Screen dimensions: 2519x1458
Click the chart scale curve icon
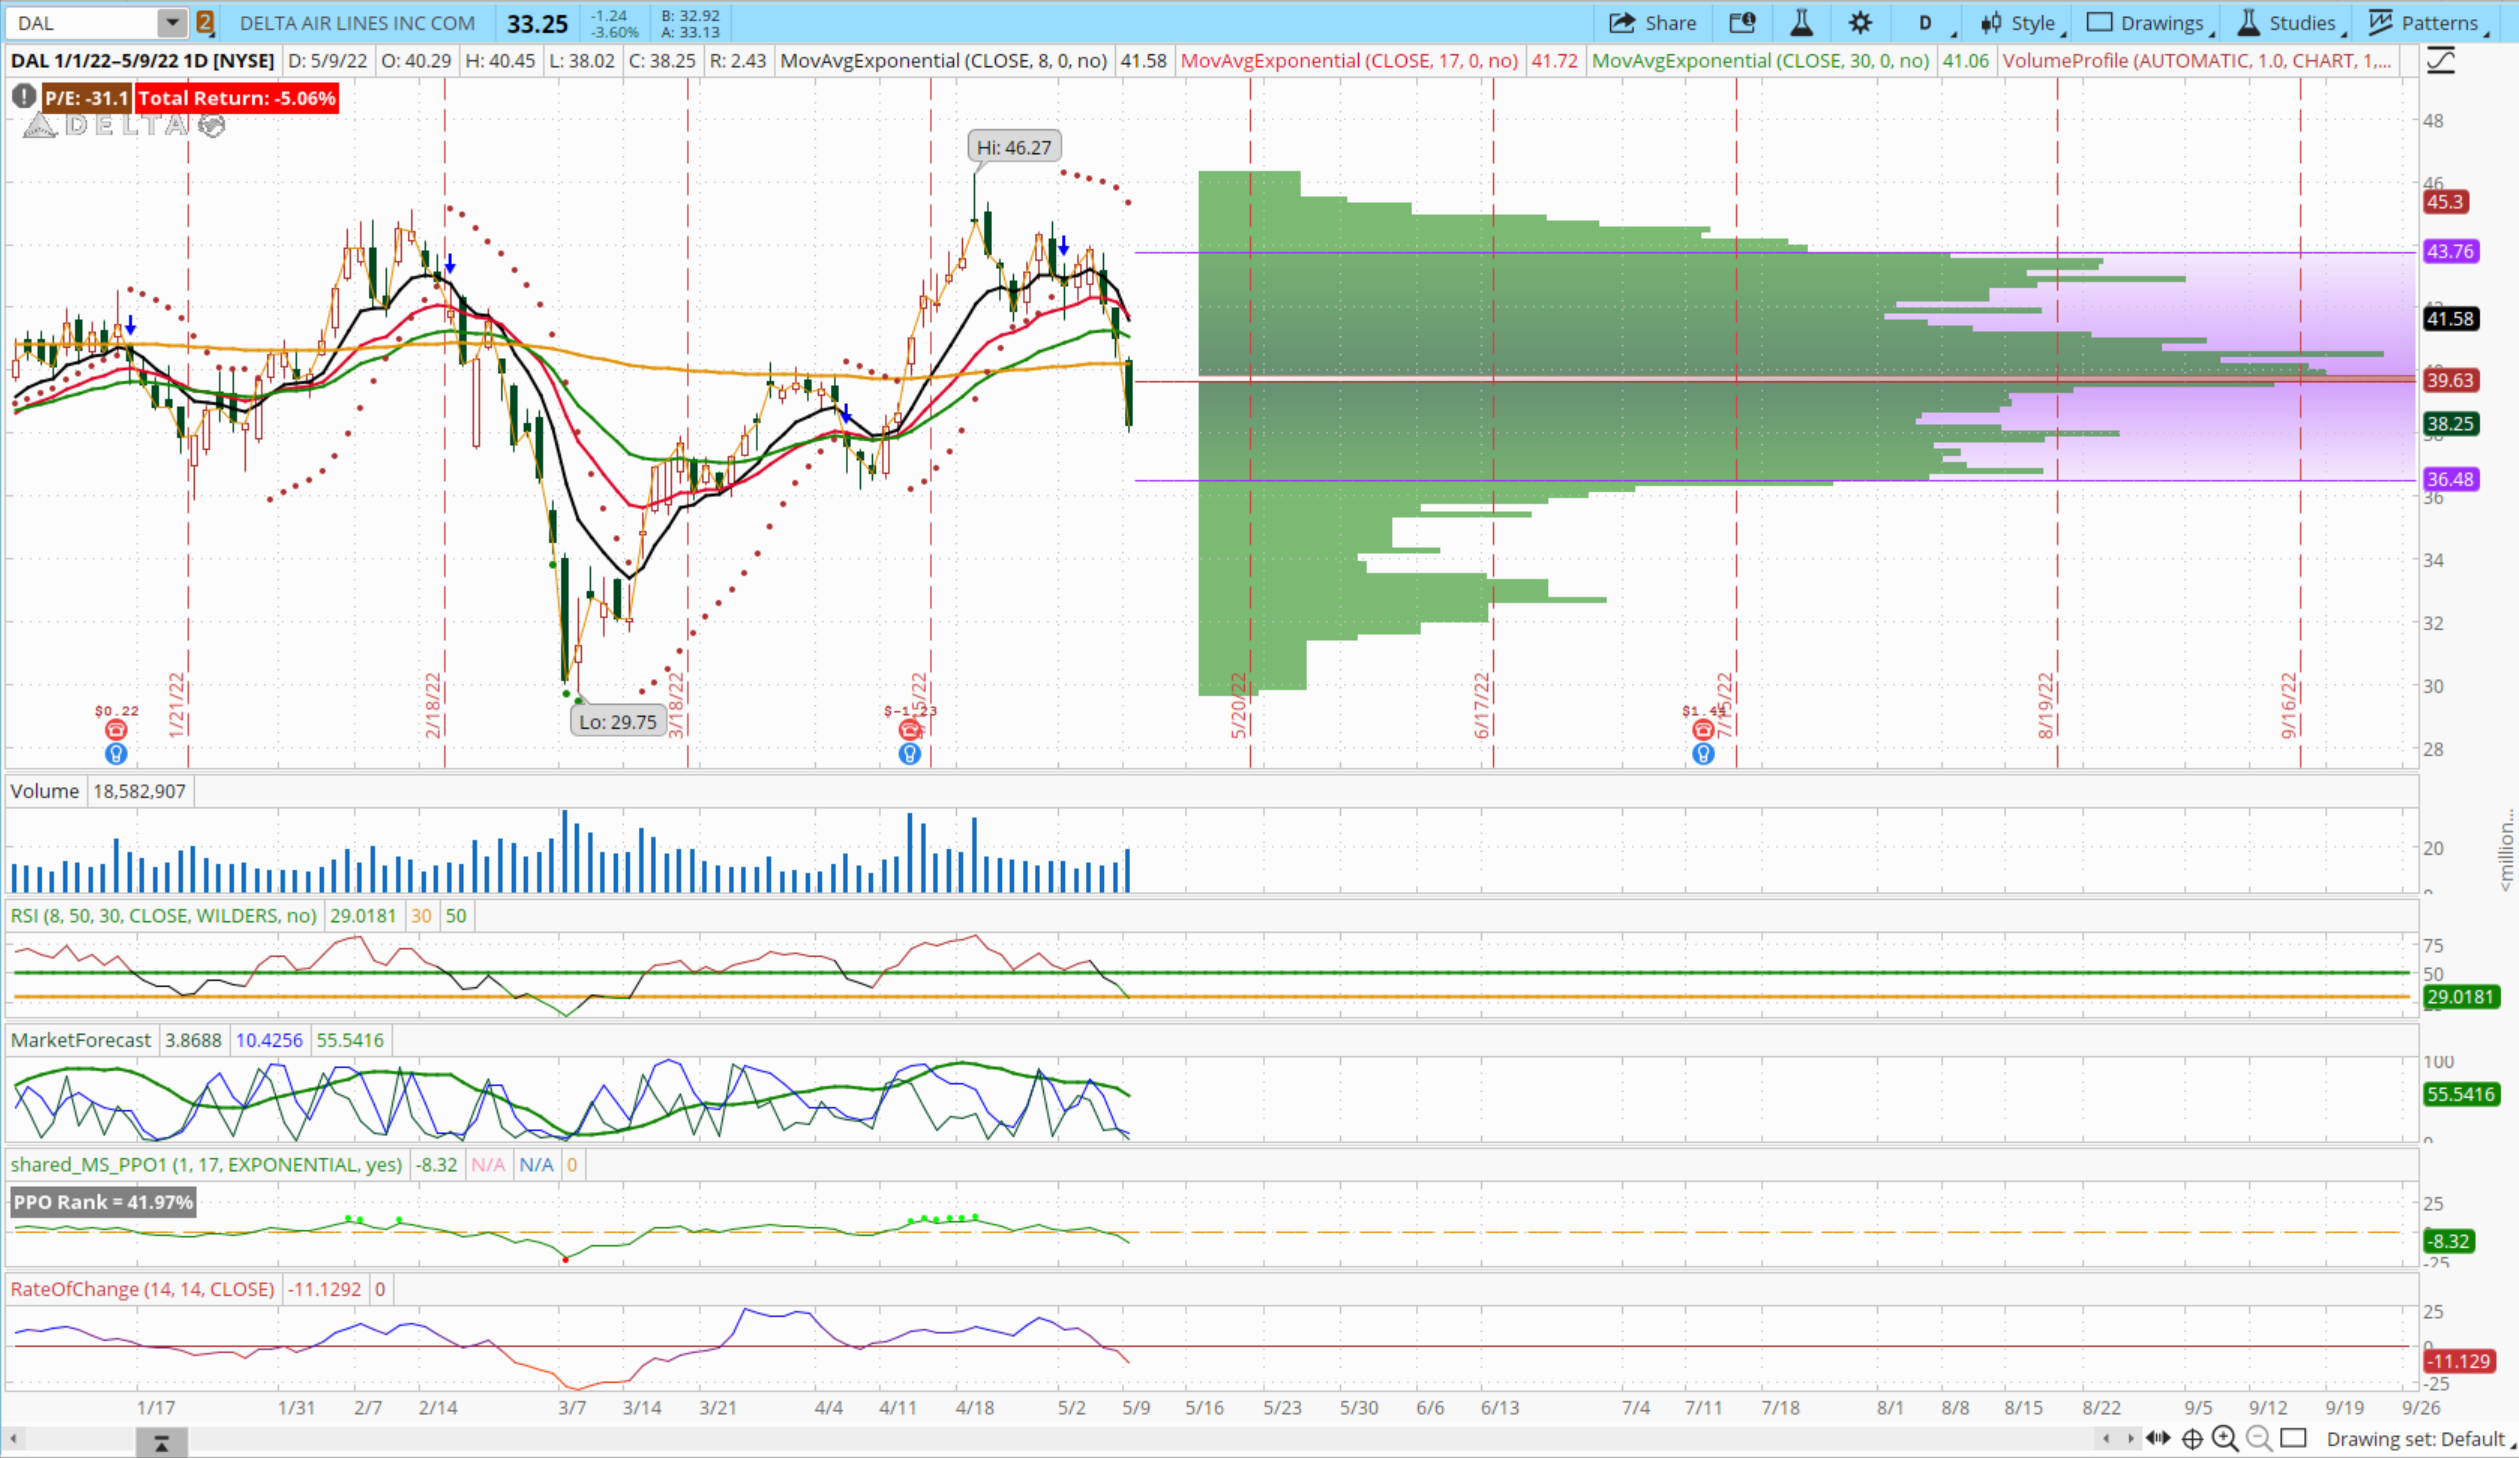point(2441,61)
